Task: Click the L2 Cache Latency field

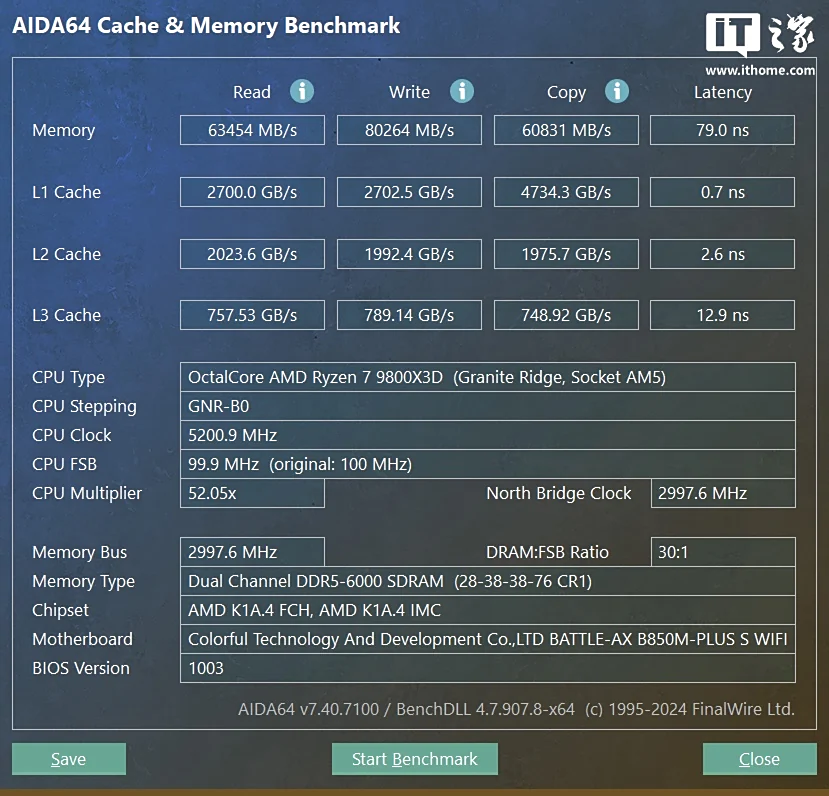Action: pos(722,254)
